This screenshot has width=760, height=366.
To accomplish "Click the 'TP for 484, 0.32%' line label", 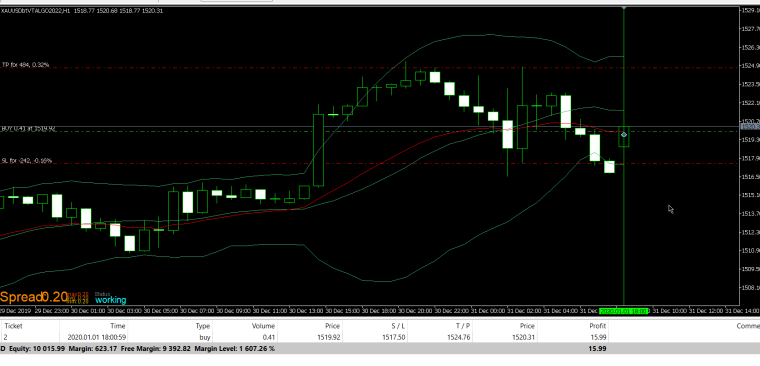I will pos(26,64).
